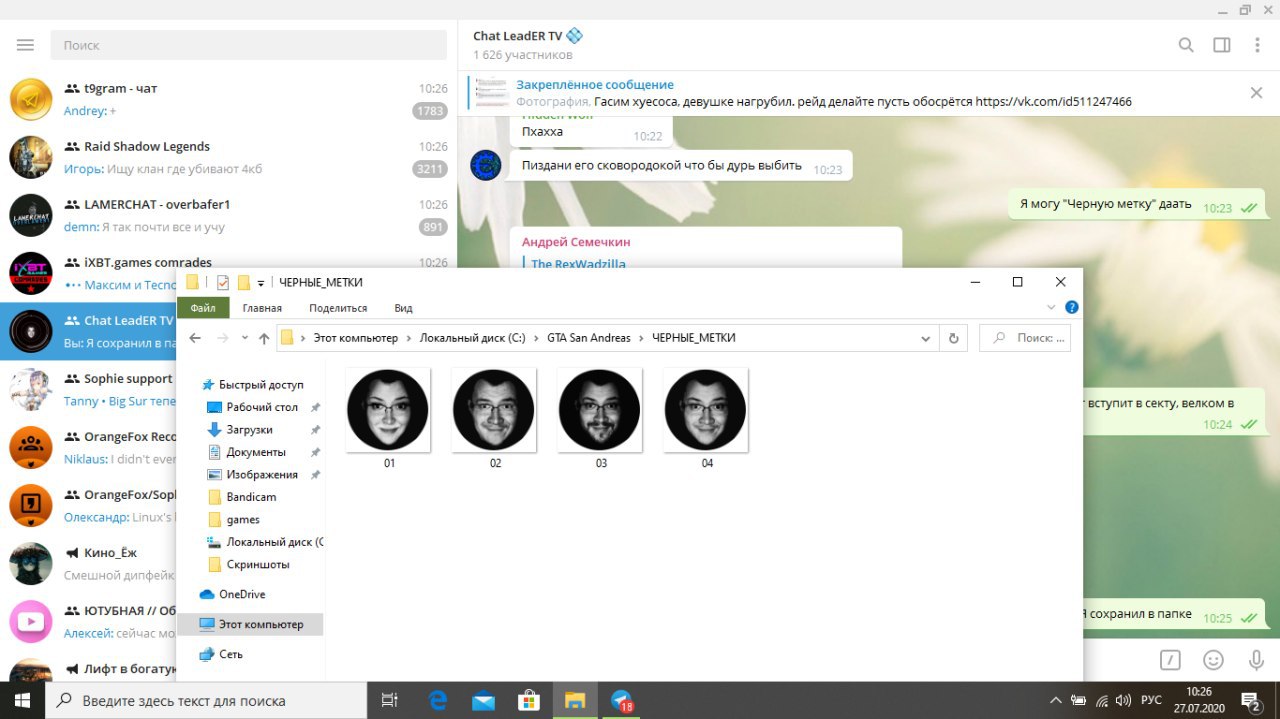
Task: Click GTA San Andreas breadcrumb
Action: click(x=589, y=338)
